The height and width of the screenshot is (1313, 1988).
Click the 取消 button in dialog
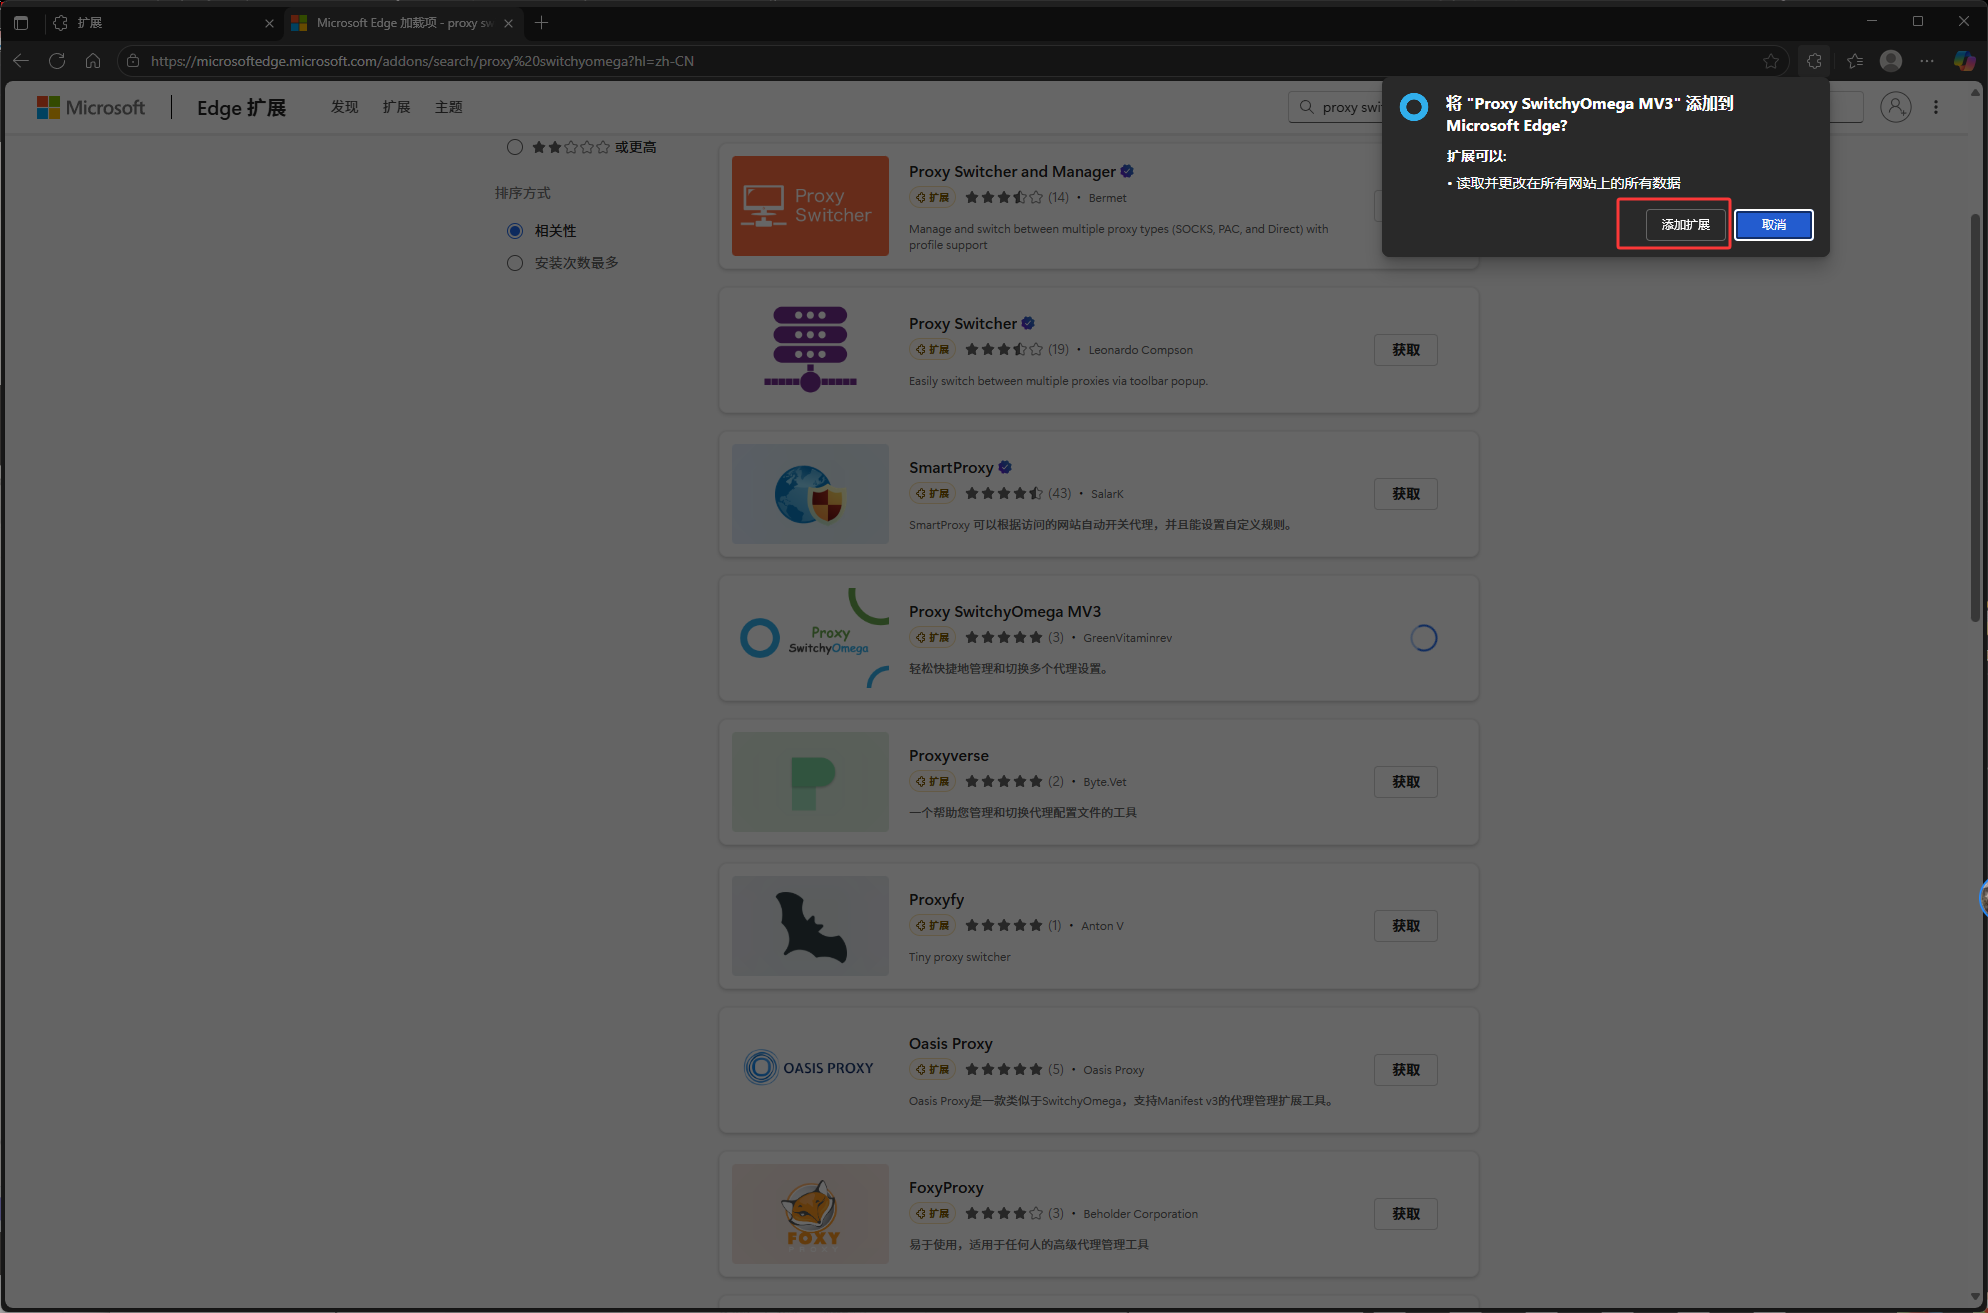coord(1773,225)
